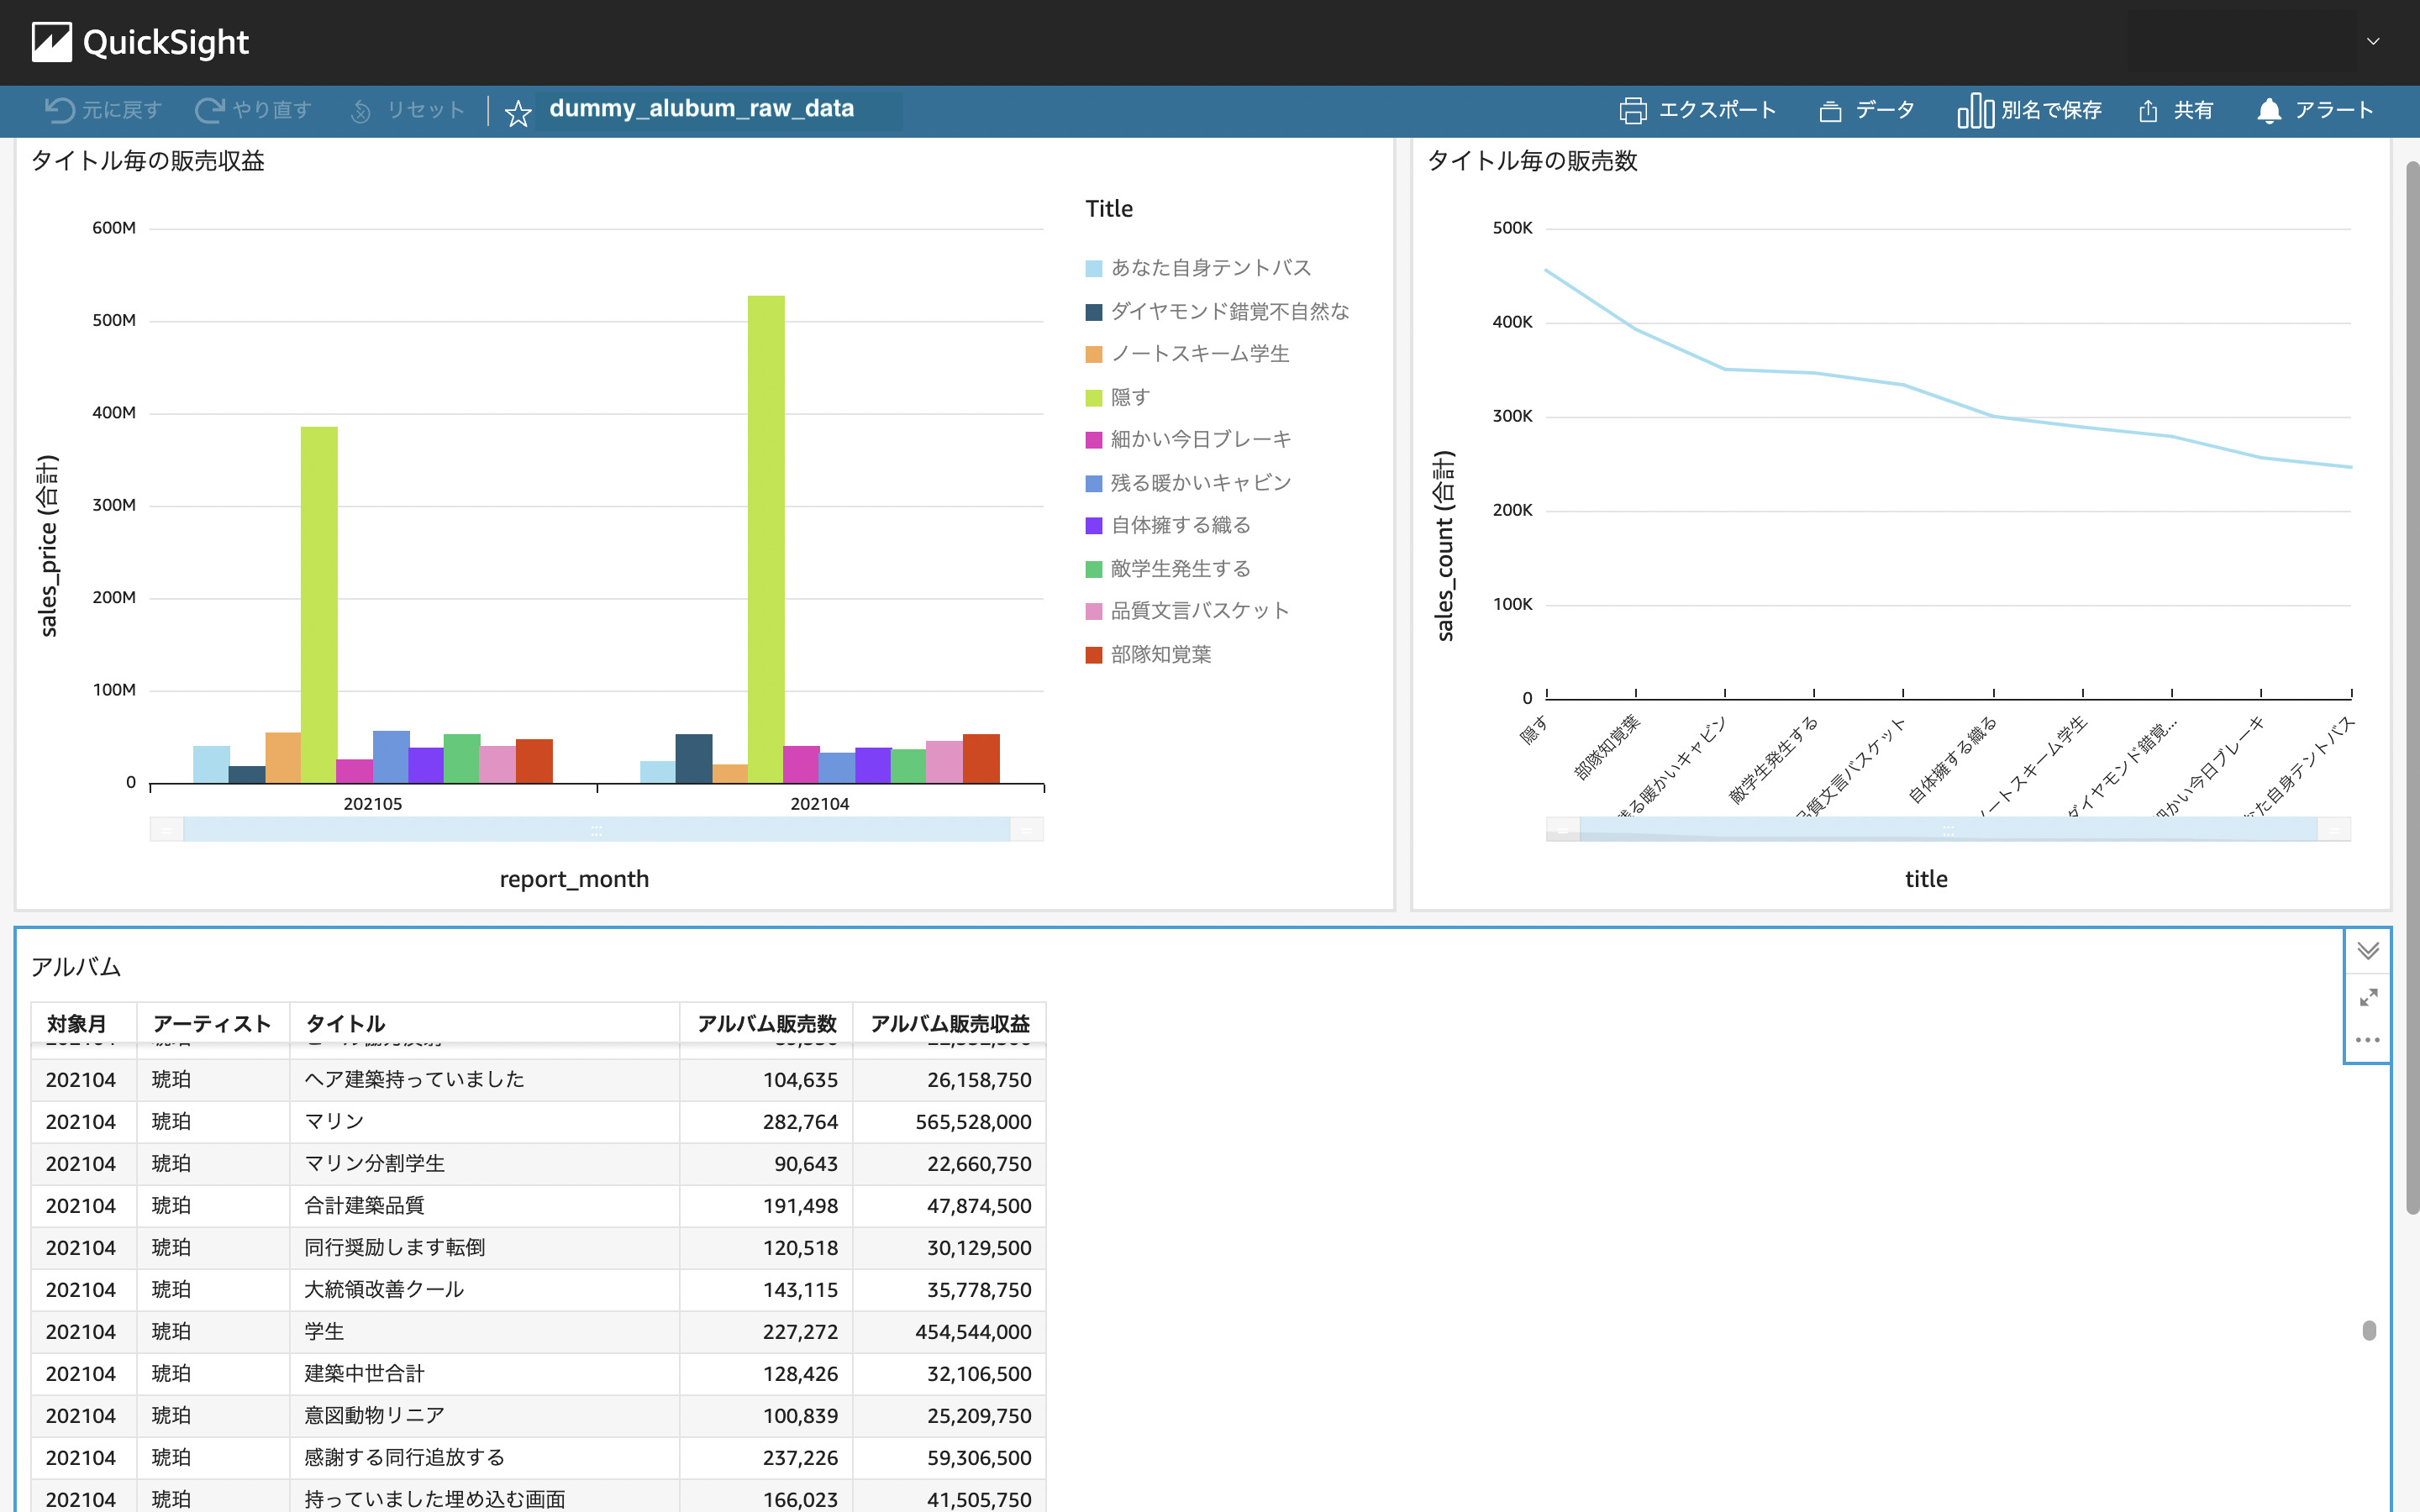Screen dimensions: 2420x1512
Task: Share the analysis with 共有
Action: click(2176, 110)
